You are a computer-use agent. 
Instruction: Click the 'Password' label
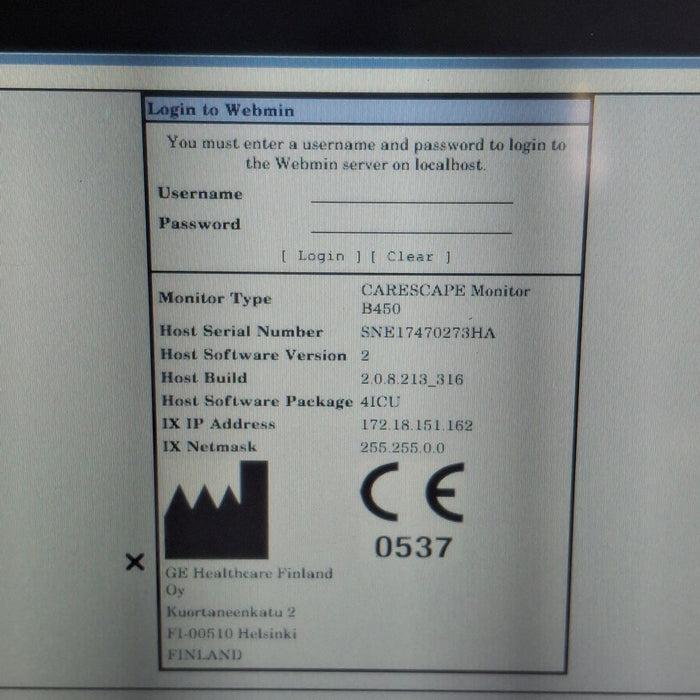tap(200, 223)
